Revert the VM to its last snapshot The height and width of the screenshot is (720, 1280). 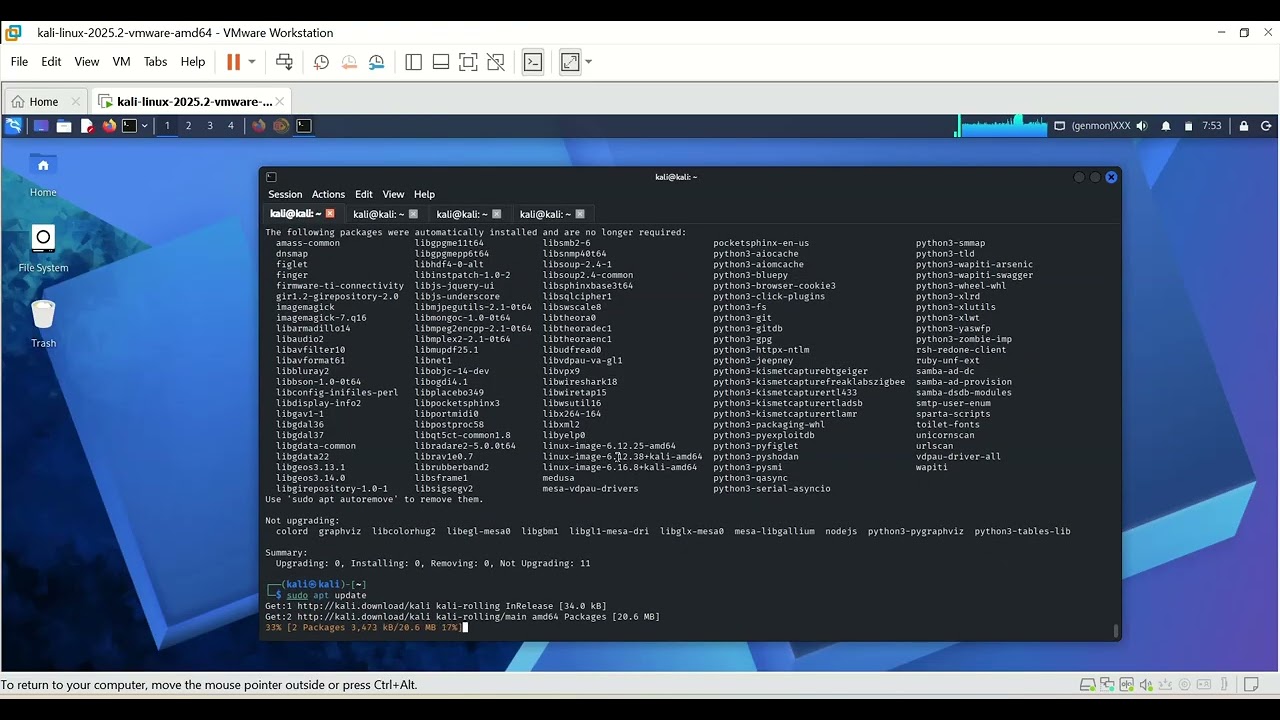click(349, 62)
